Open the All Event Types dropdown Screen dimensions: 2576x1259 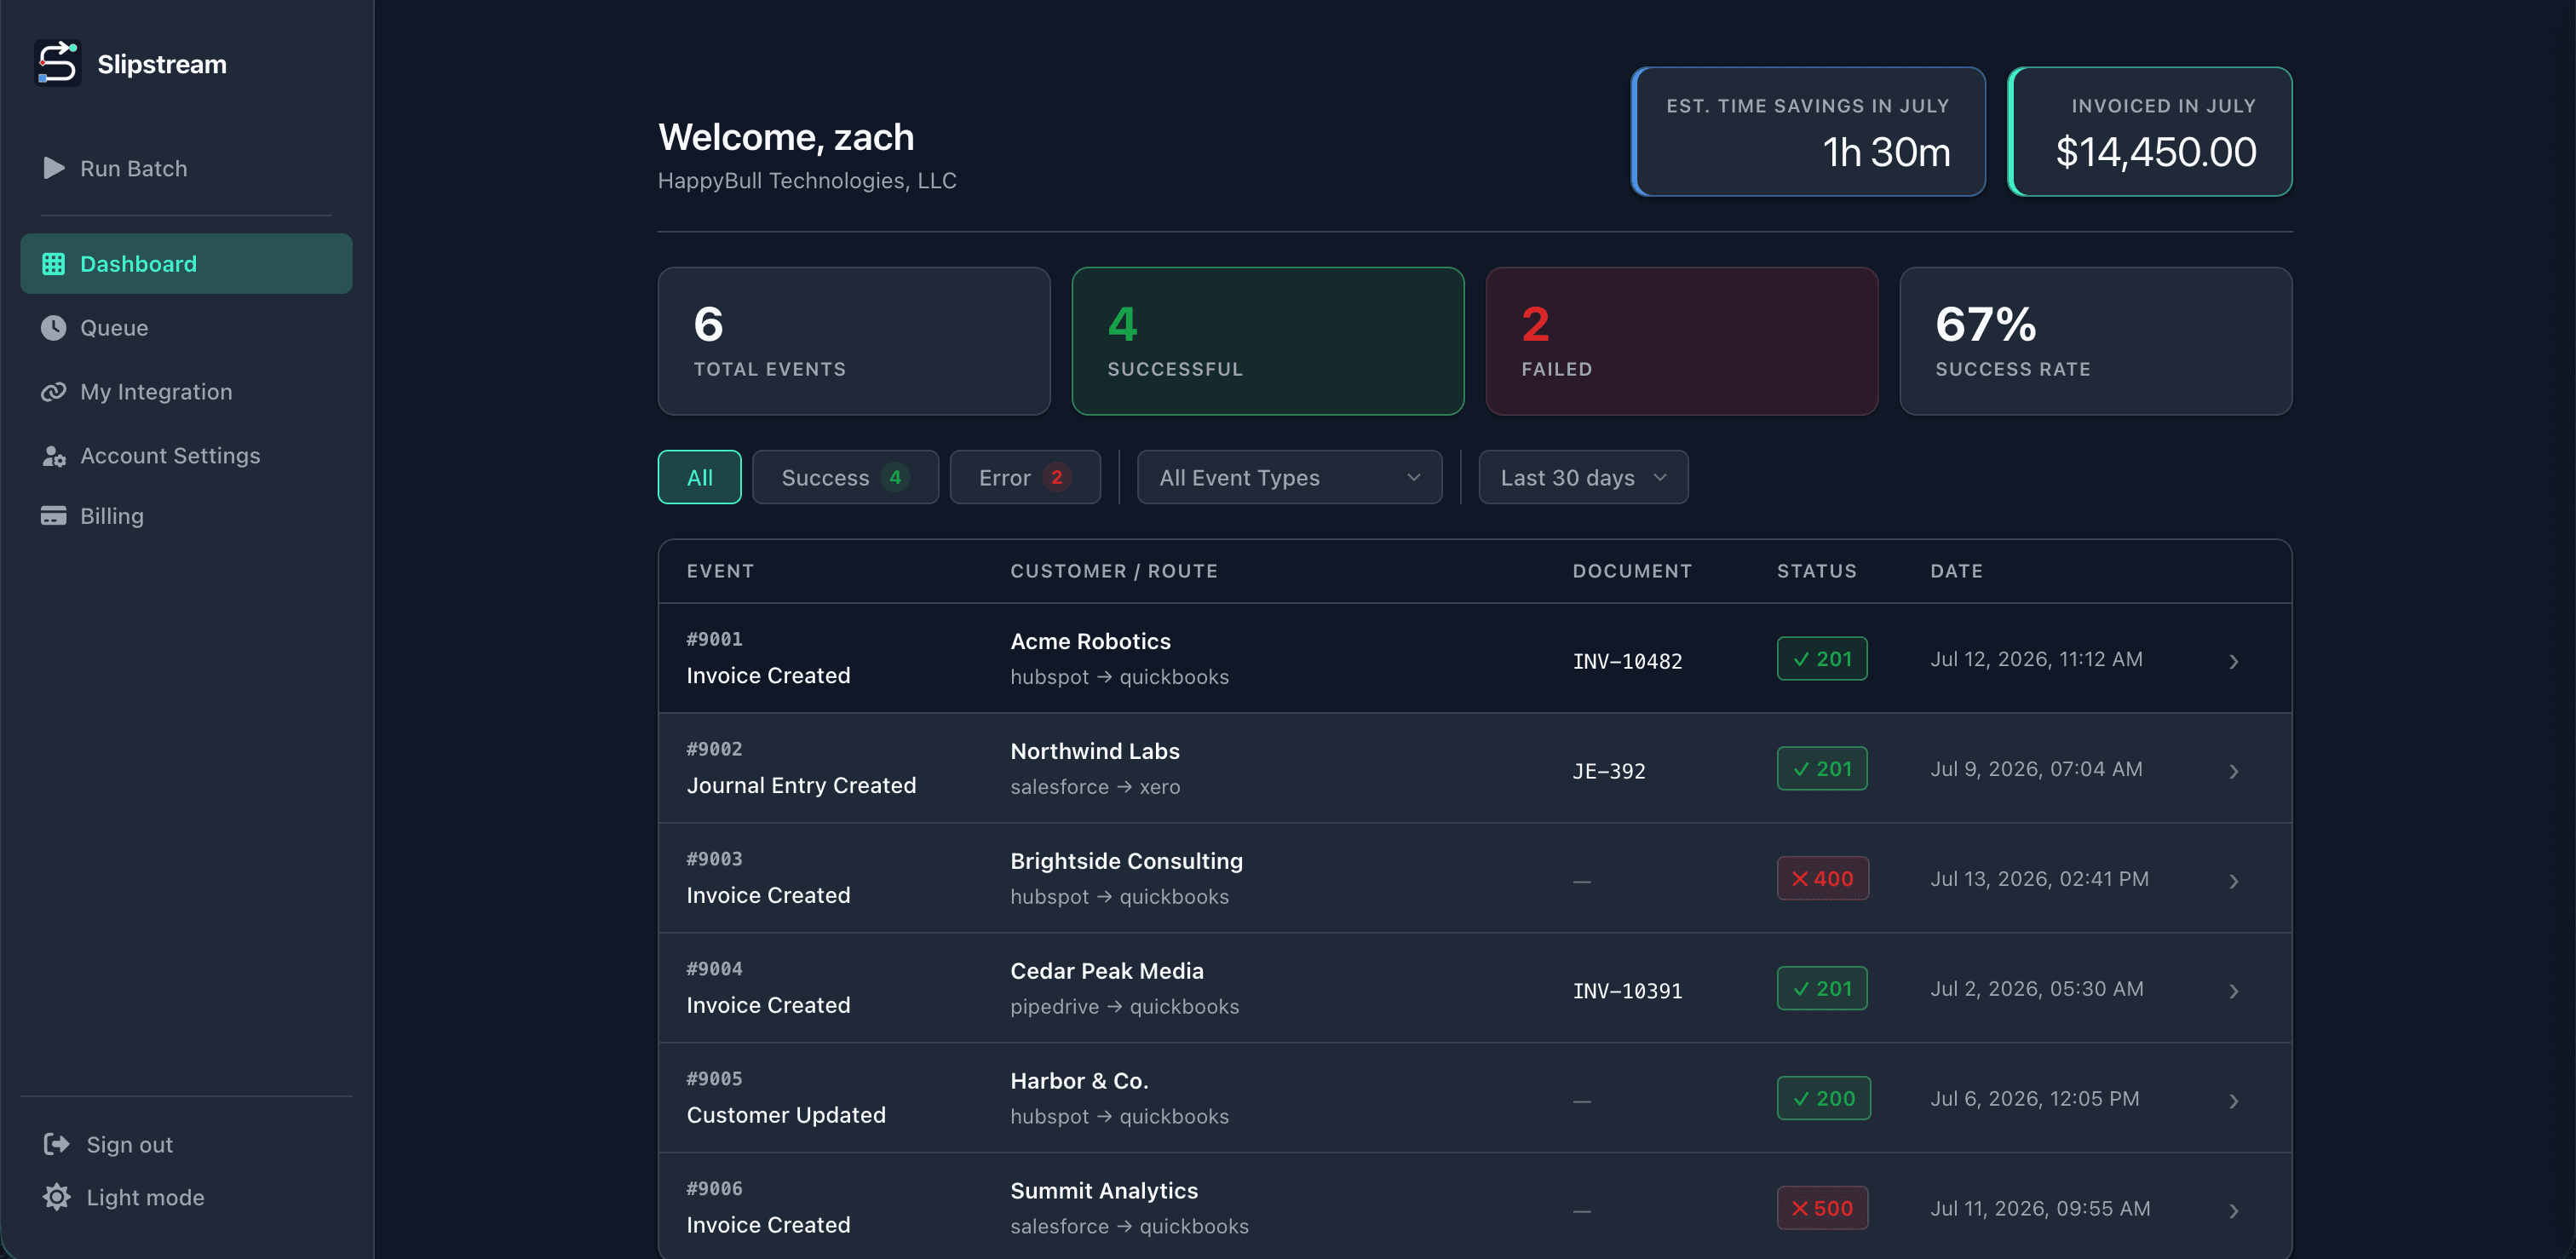pyautogui.click(x=1289, y=478)
